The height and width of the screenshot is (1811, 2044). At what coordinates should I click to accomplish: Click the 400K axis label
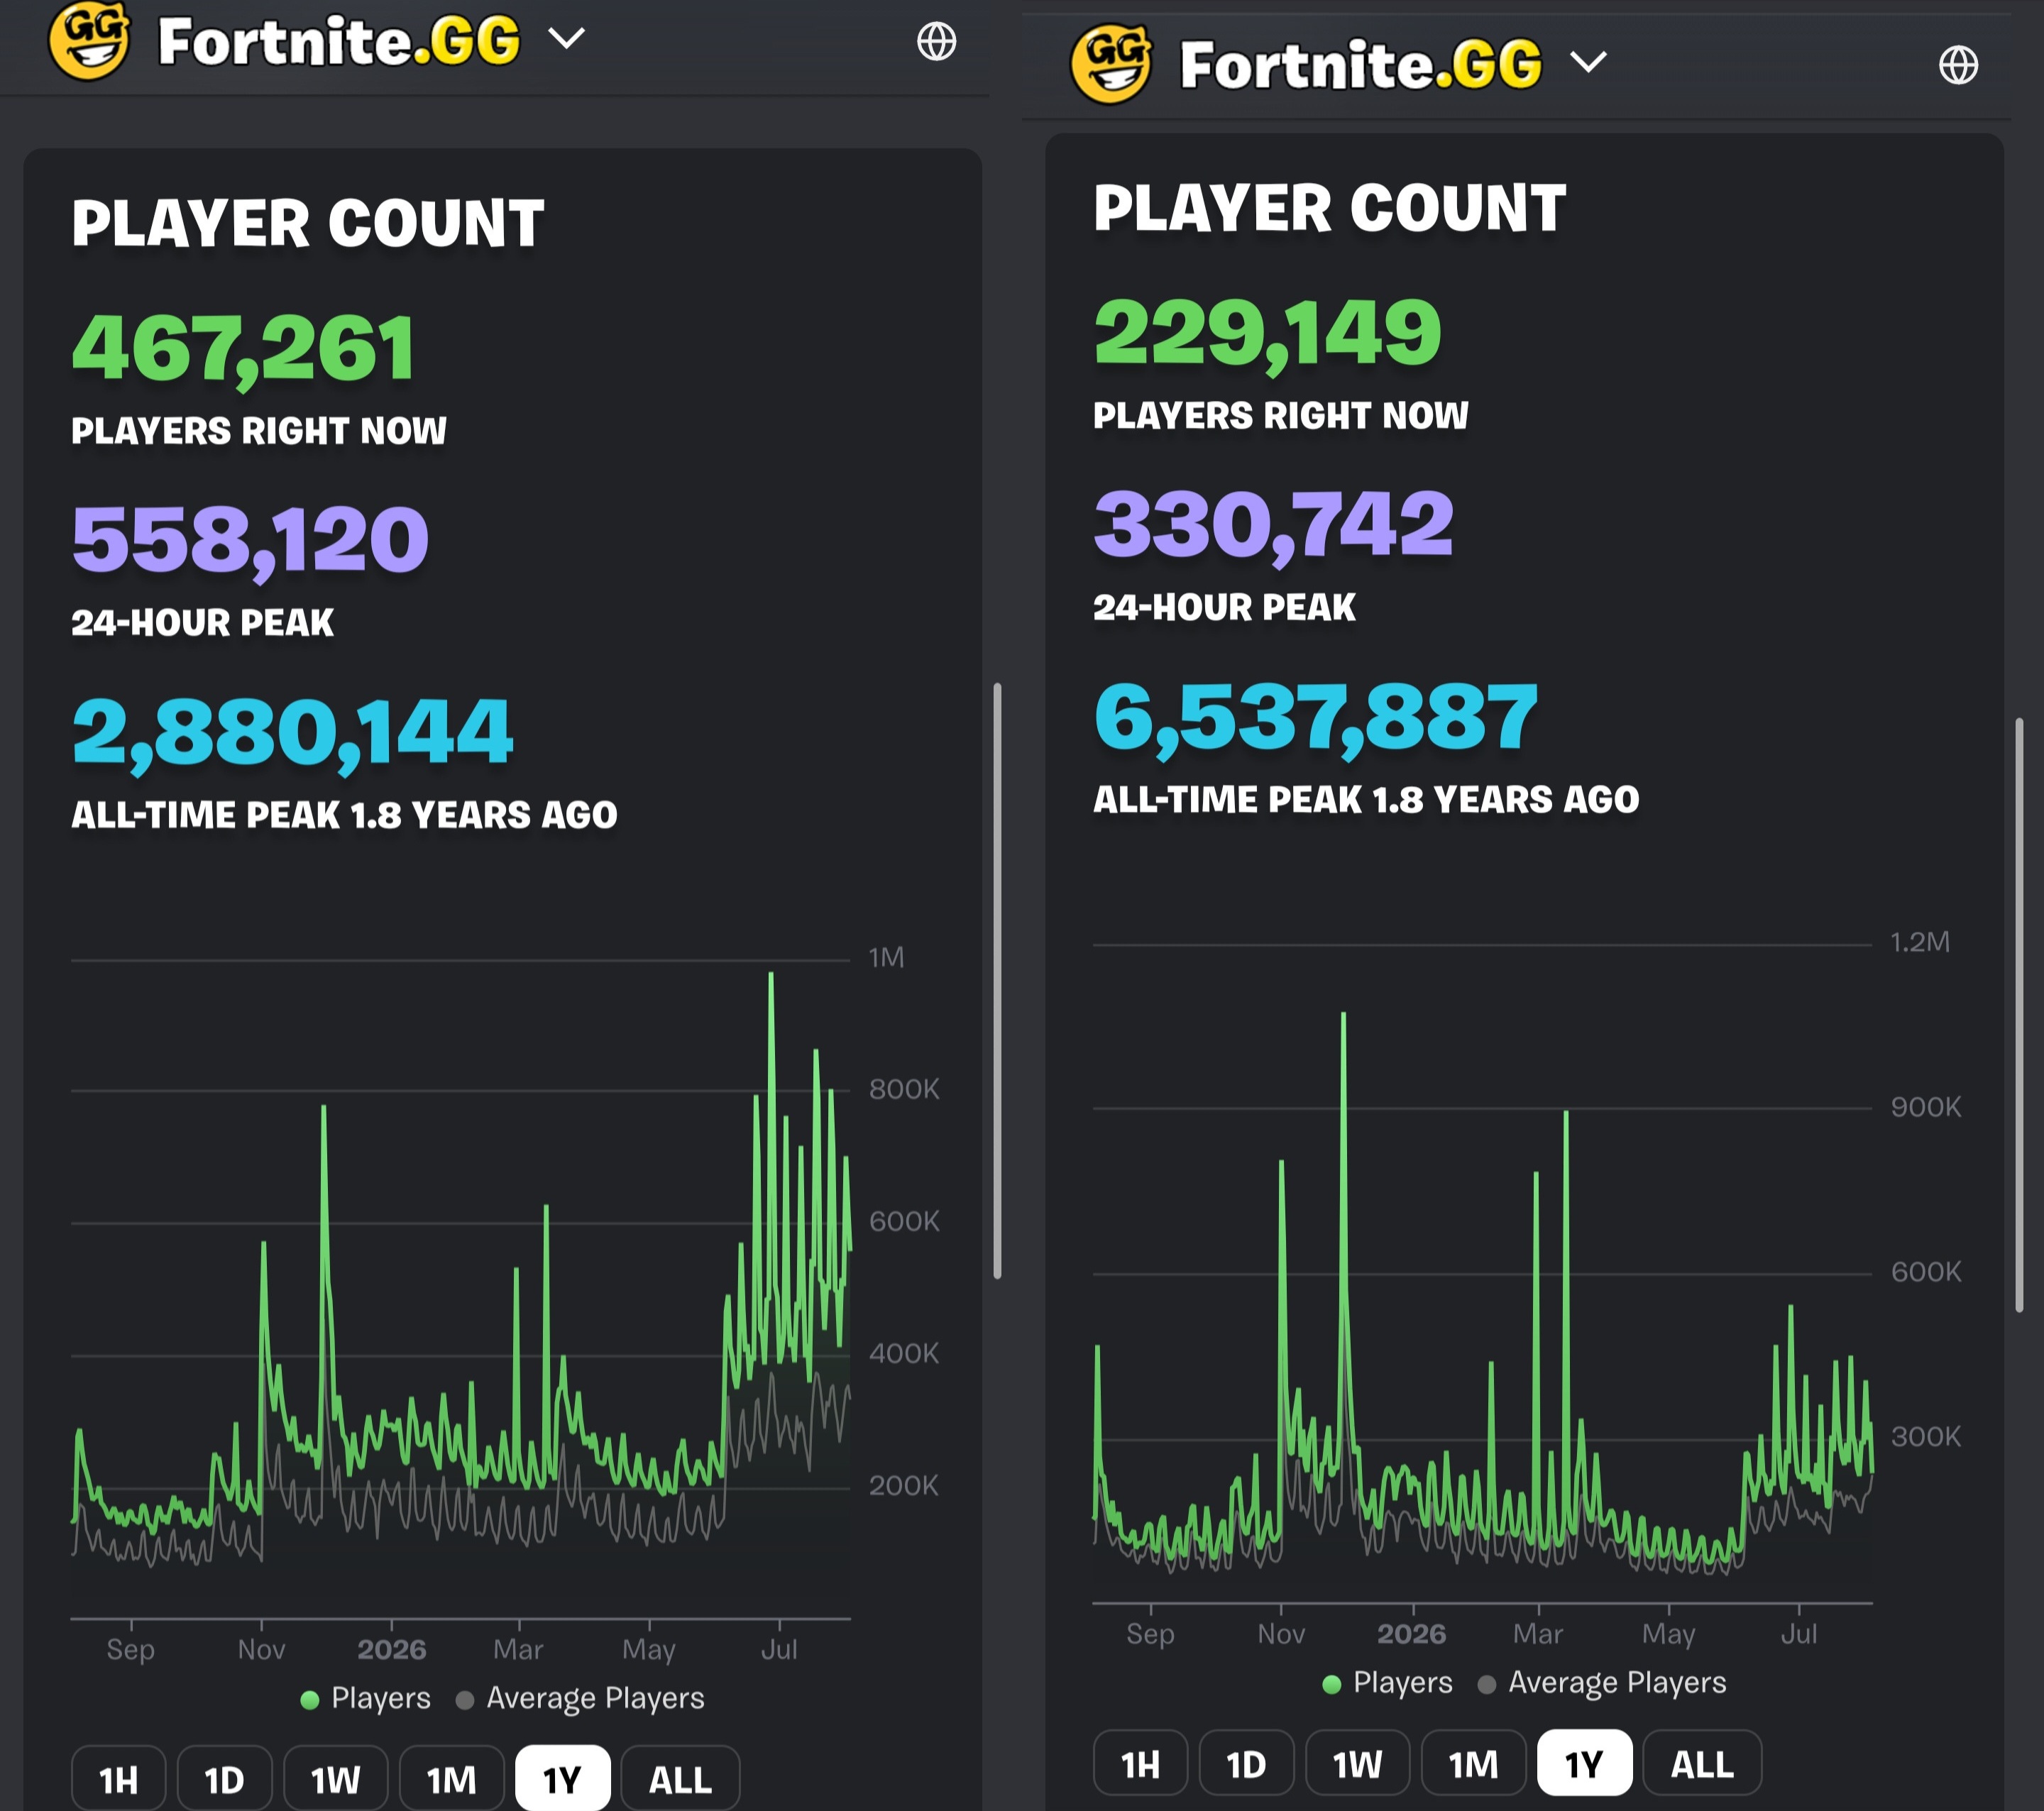click(x=904, y=1354)
